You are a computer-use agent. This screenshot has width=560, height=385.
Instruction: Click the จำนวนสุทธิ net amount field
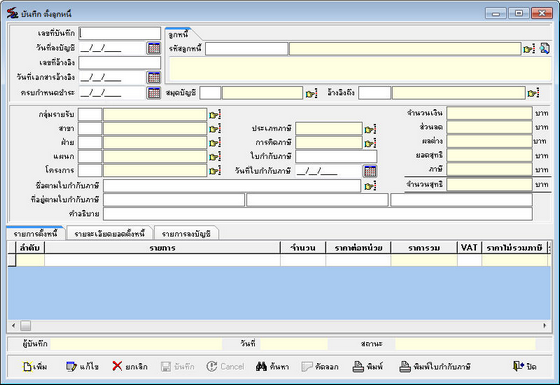489,184
